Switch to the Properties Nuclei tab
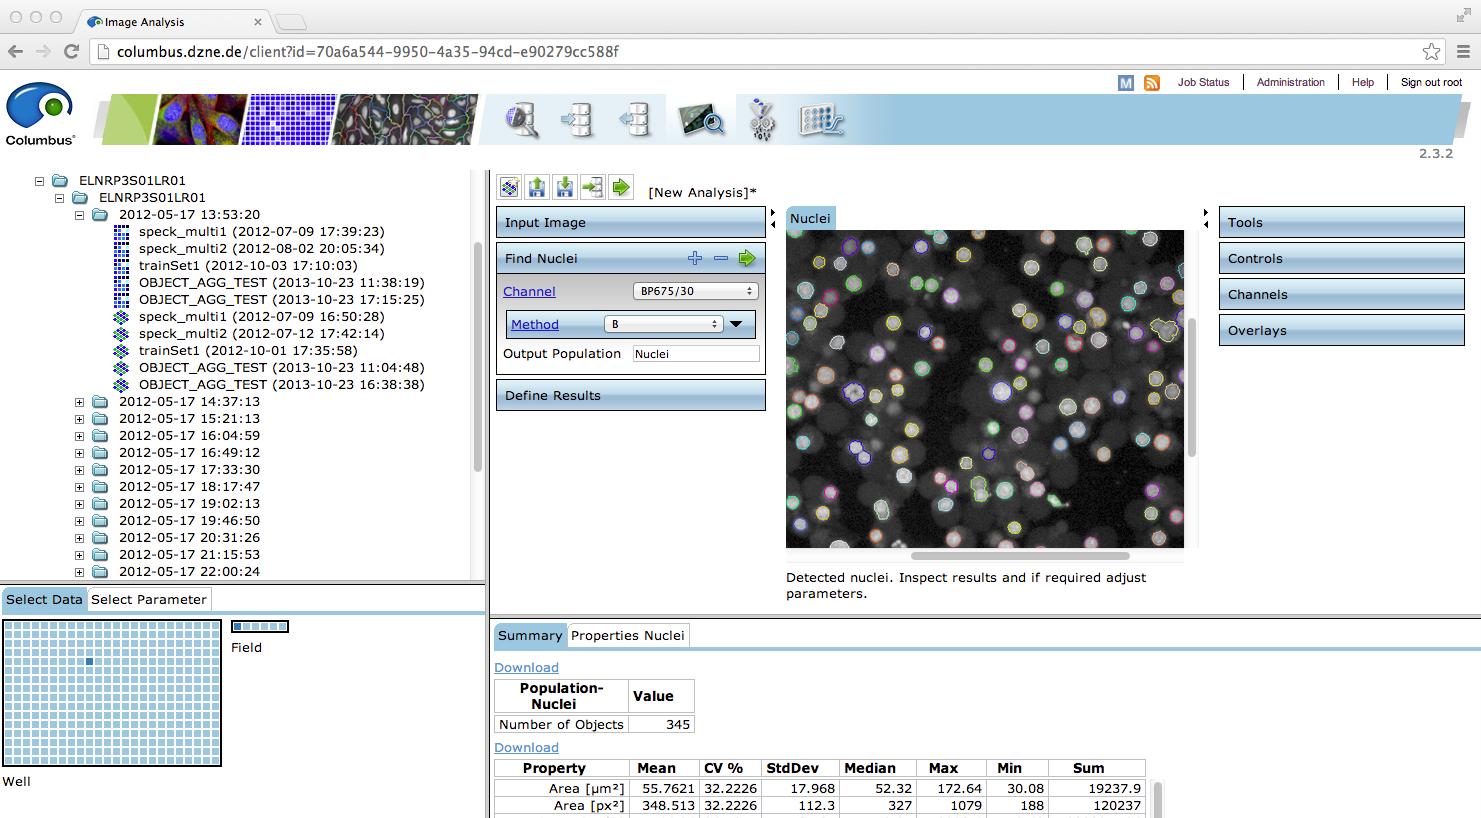This screenshot has height=818, width=1481. [x=627, y=636]
